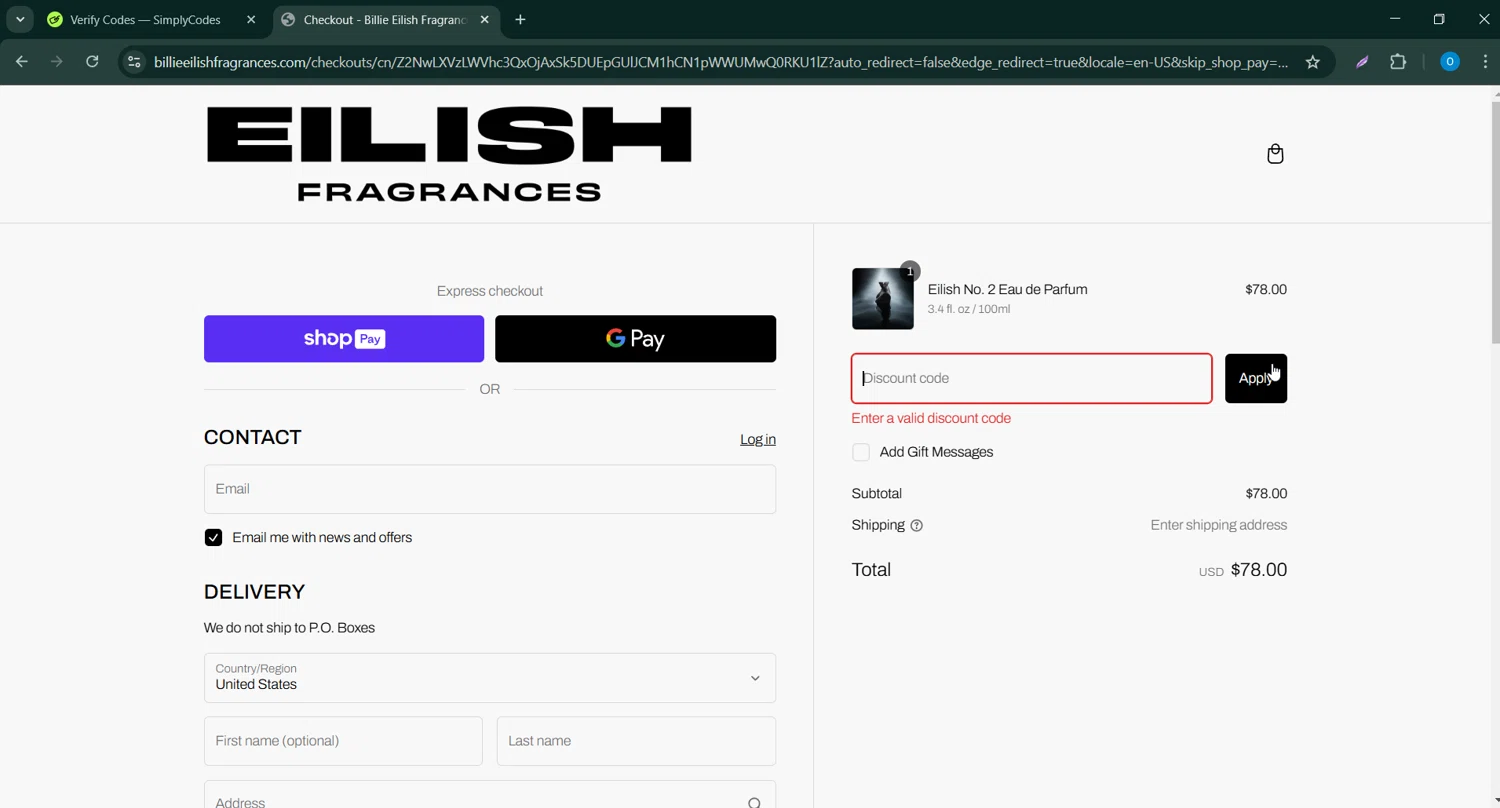Image resolution: width=1500 pixels, height=808 pixels.
Task: Open the Chrome profile avatar
Action: click(x=1449, y=62)
